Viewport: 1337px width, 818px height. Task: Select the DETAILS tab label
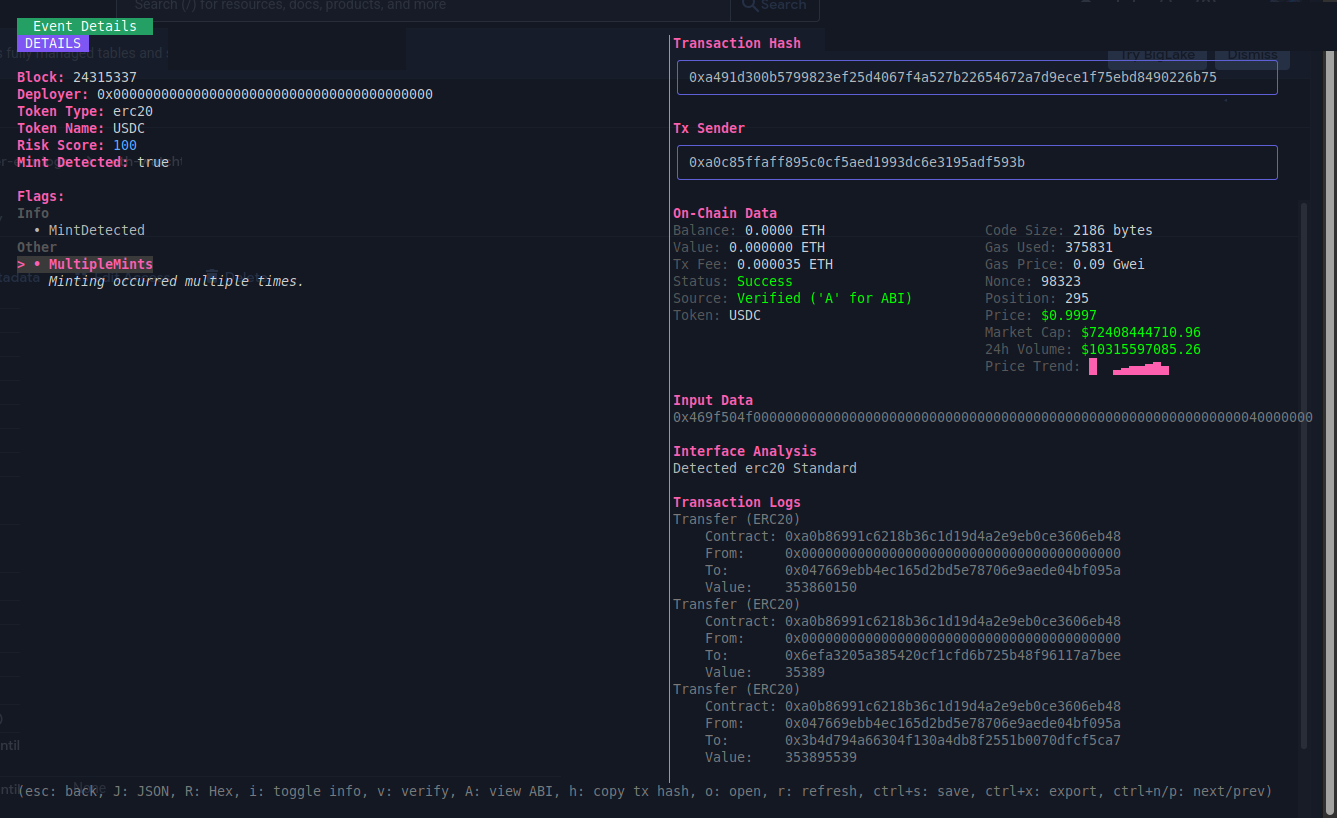pyautogui.click(x=53, y=43)
